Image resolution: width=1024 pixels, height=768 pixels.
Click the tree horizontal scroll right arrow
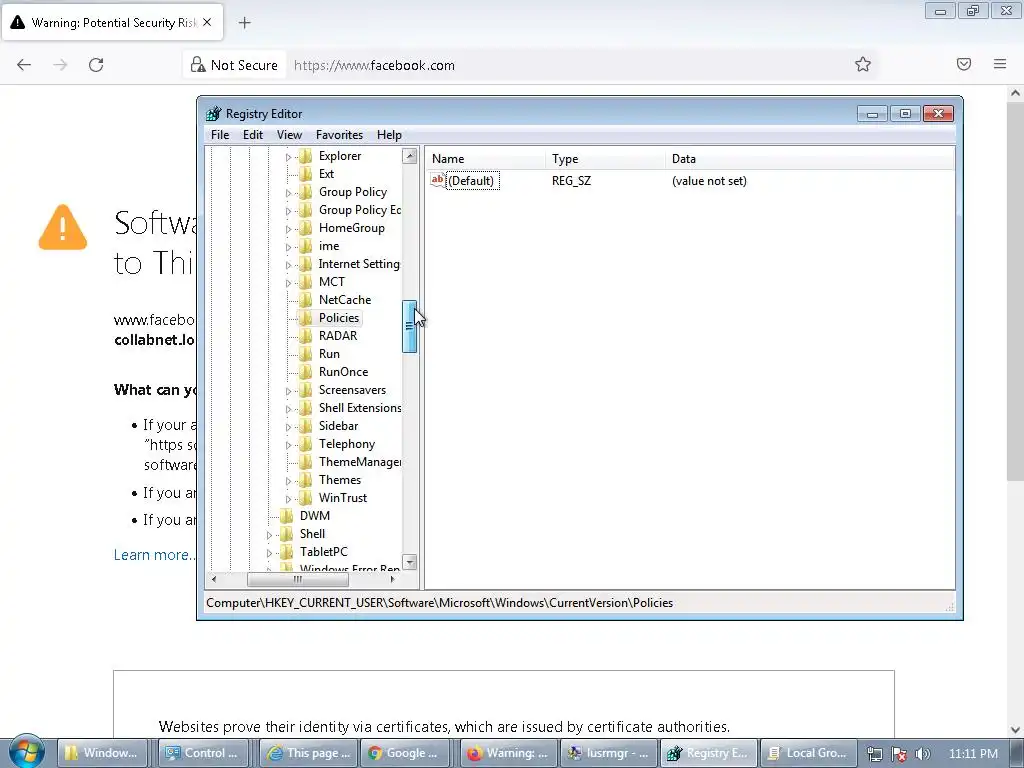click(x=392, y=579)
